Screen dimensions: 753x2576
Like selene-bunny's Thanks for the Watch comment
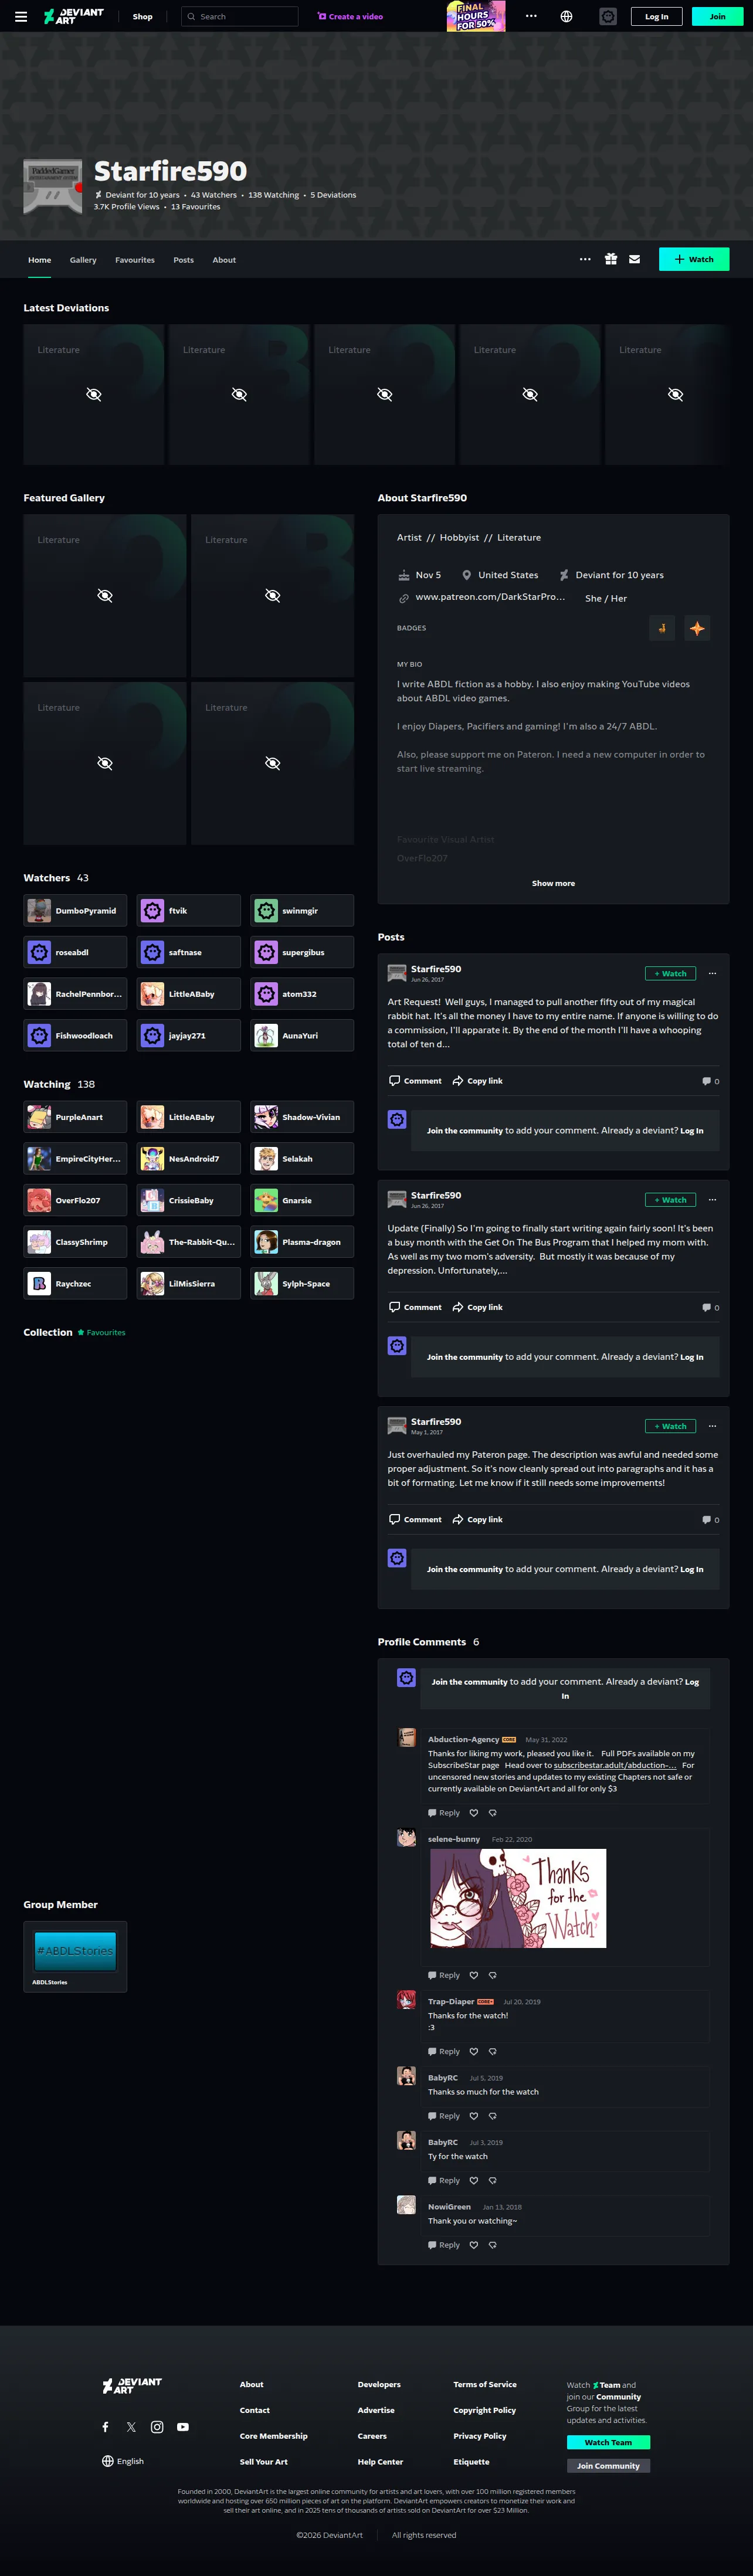click(x=474, y=1975)
